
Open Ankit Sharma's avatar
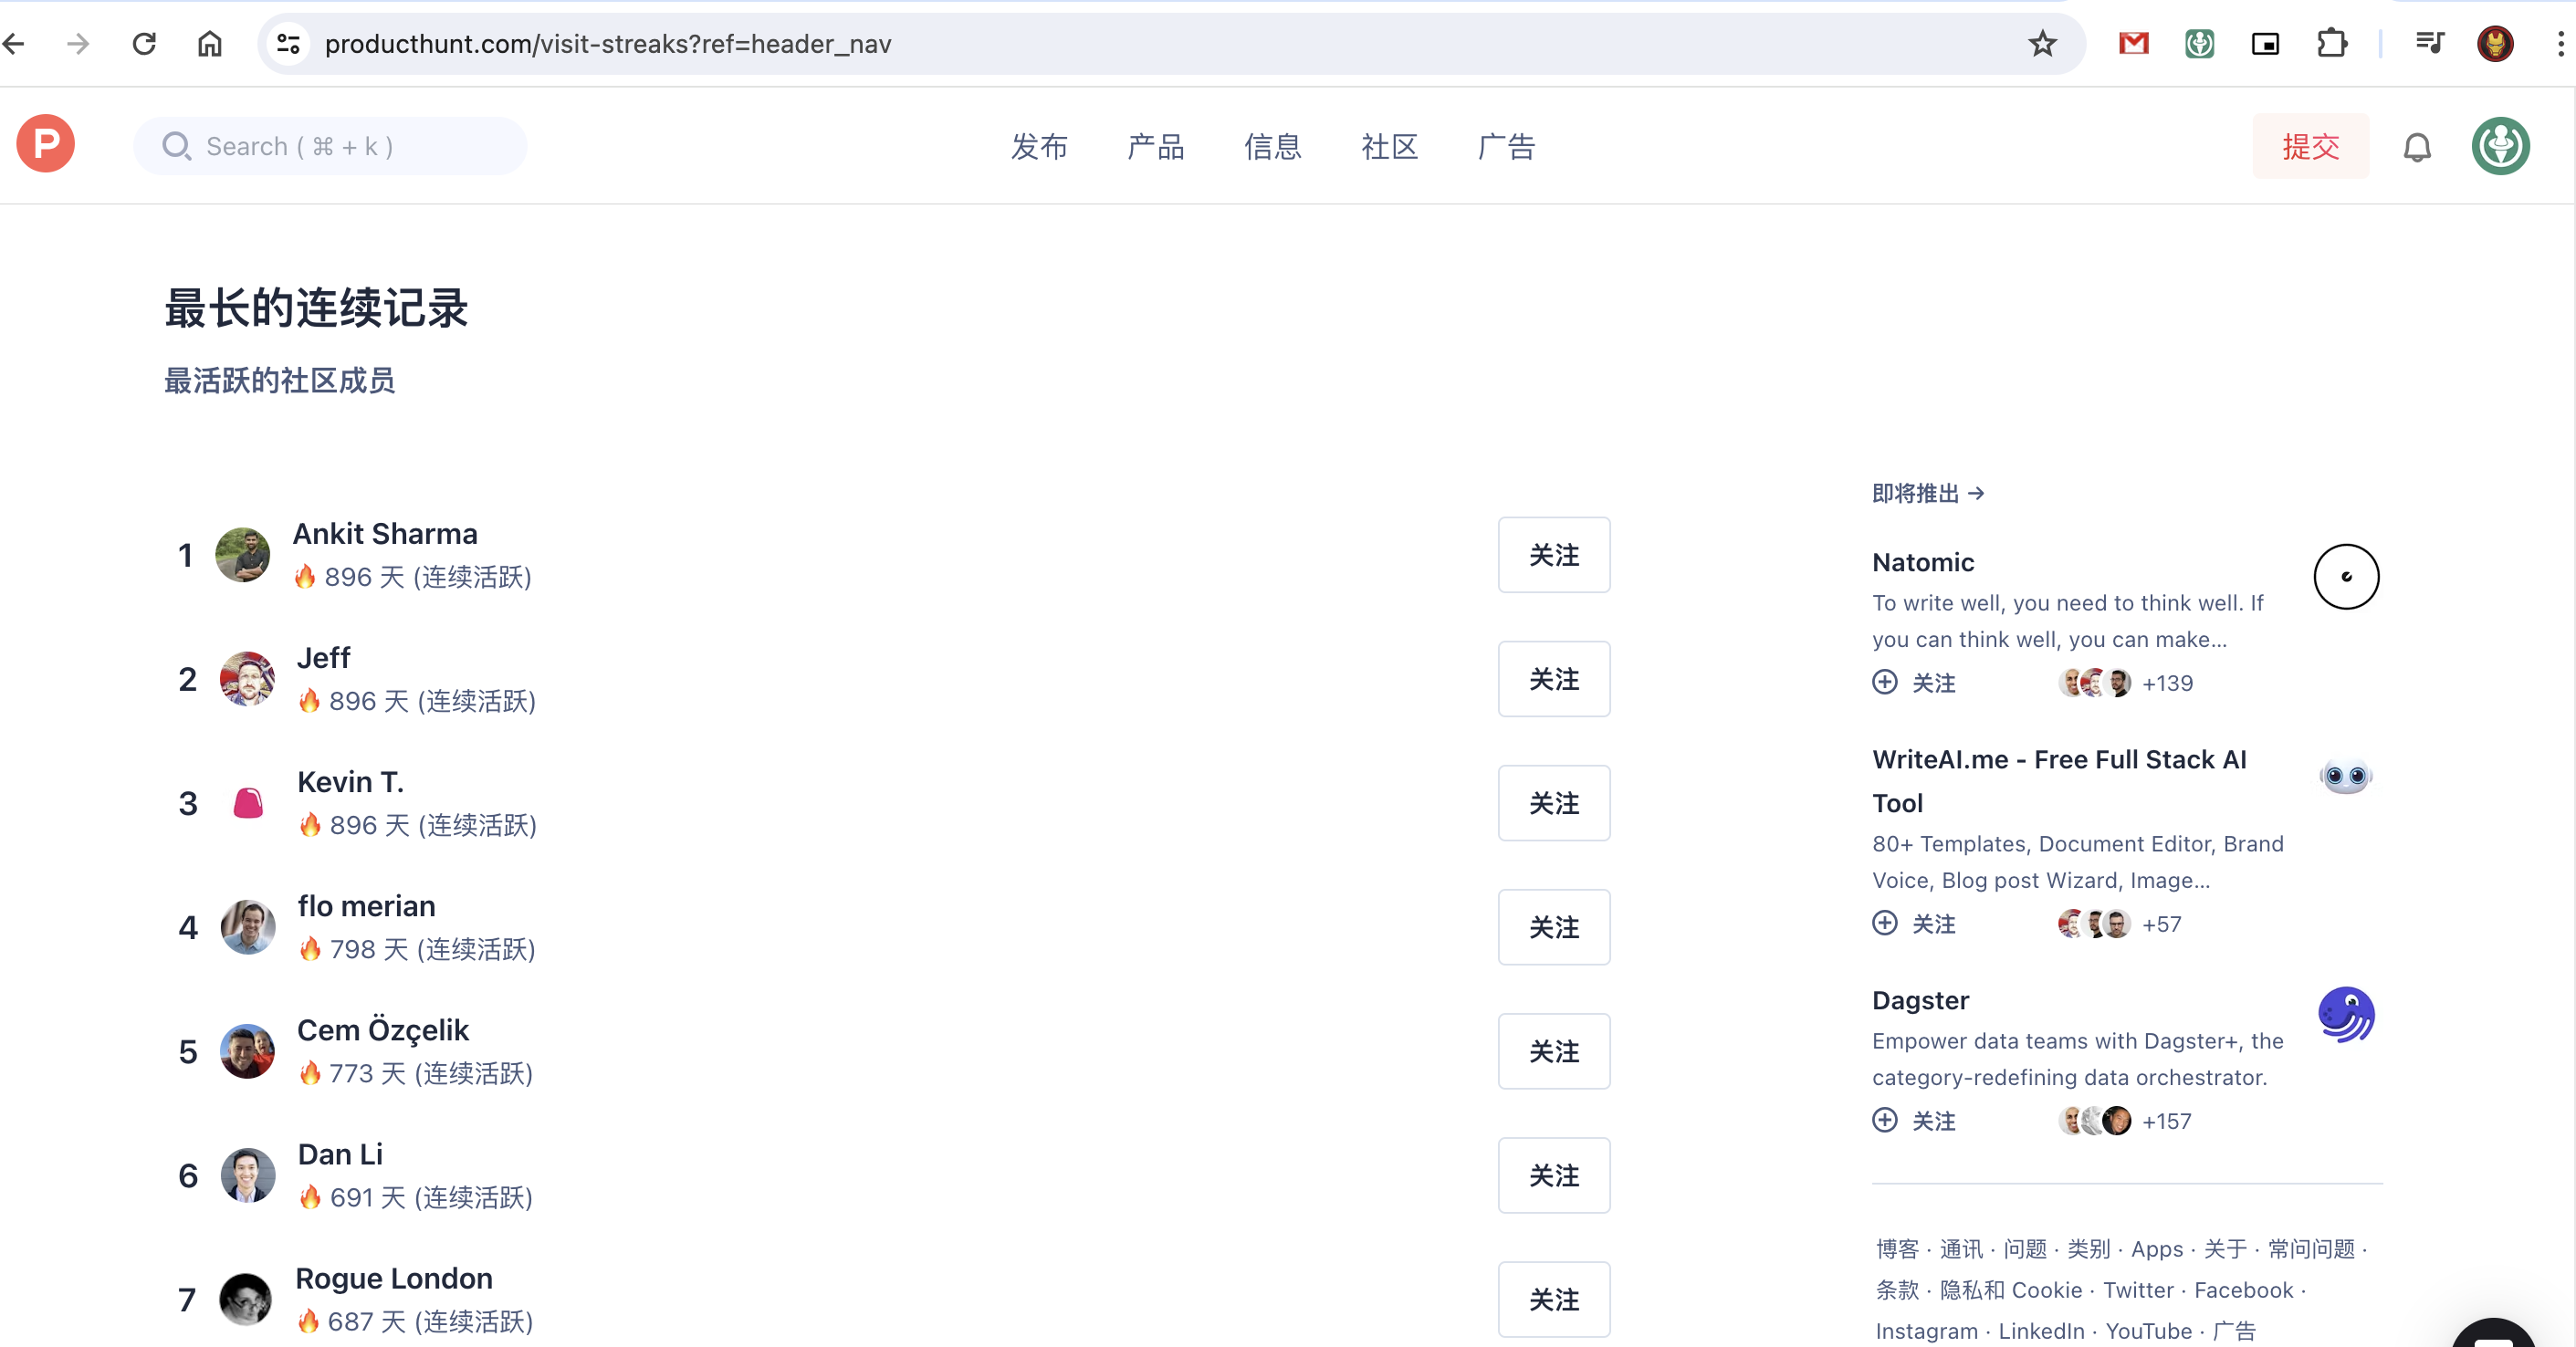243,554
